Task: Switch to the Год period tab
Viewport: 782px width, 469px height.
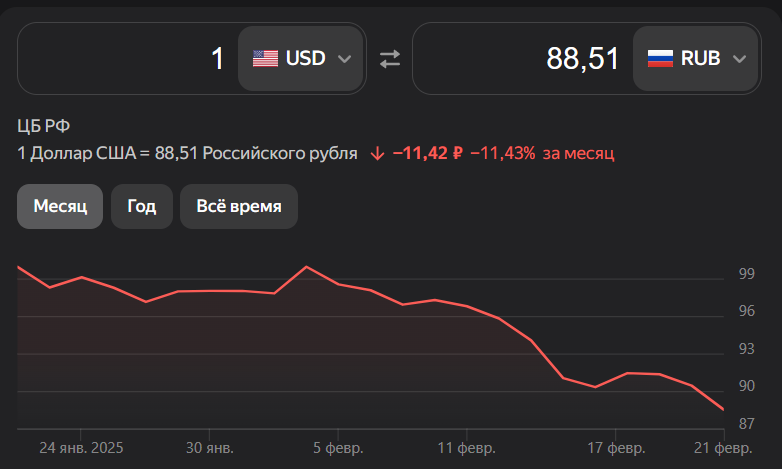Action: pyautogui.click(x=141, y=207)
